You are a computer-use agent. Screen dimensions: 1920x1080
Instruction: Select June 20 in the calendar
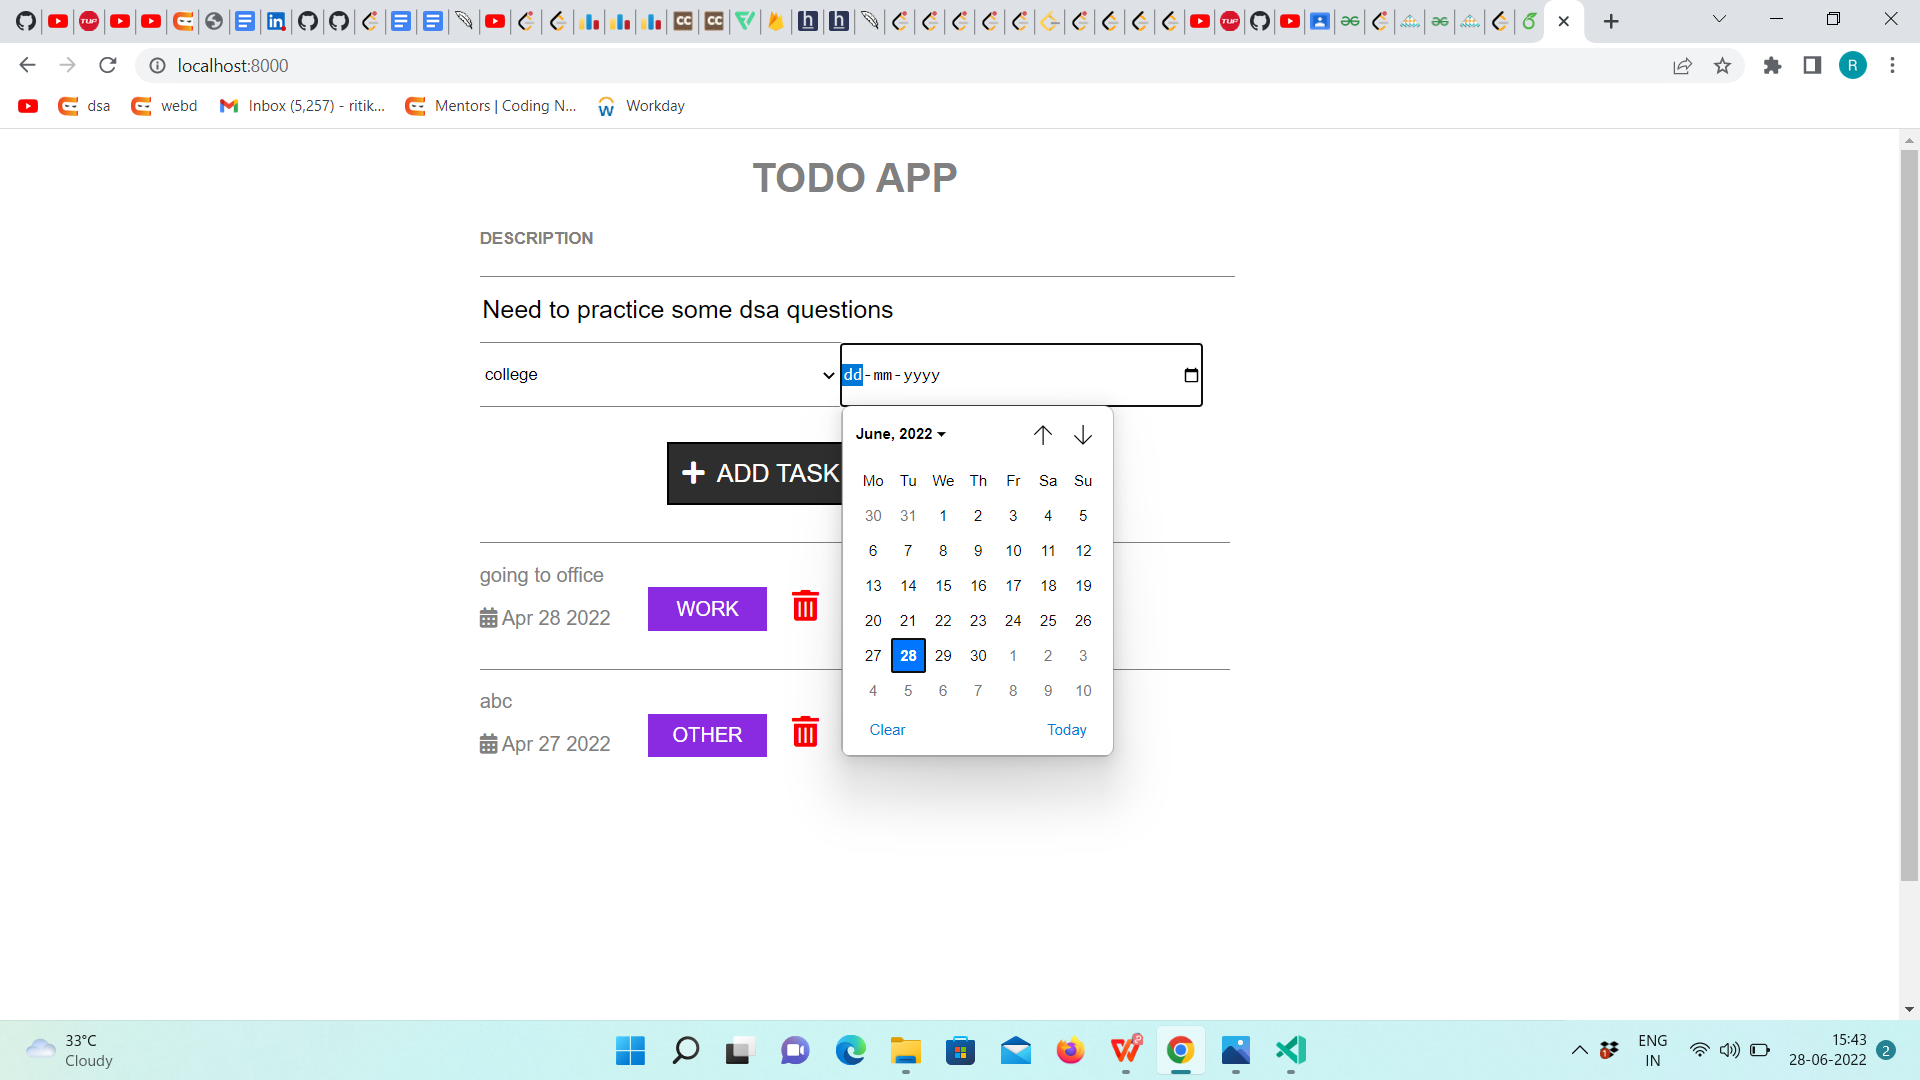tap(873, 621)
